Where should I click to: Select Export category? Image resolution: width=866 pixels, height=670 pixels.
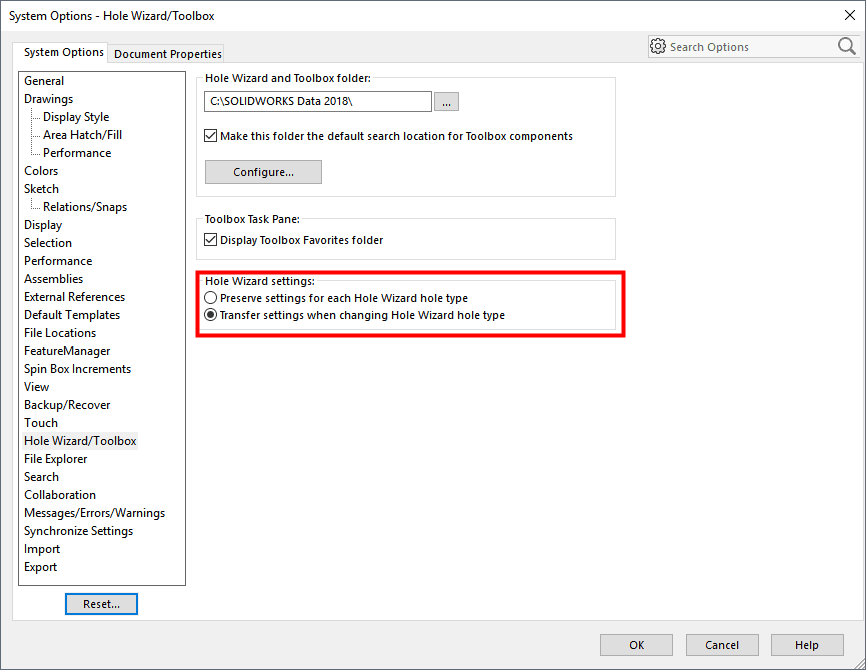40,567
